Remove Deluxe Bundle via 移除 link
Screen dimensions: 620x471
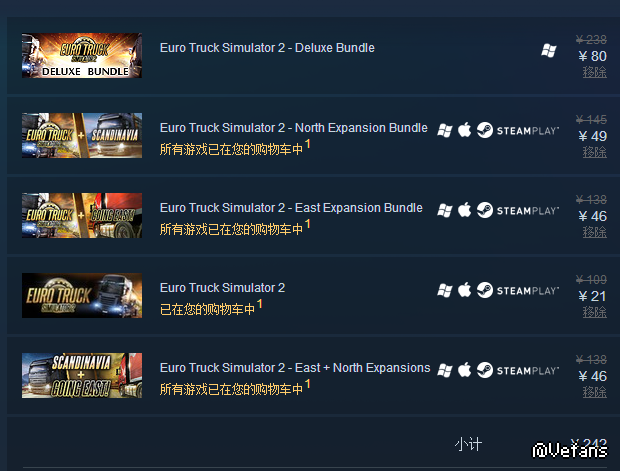594,72
